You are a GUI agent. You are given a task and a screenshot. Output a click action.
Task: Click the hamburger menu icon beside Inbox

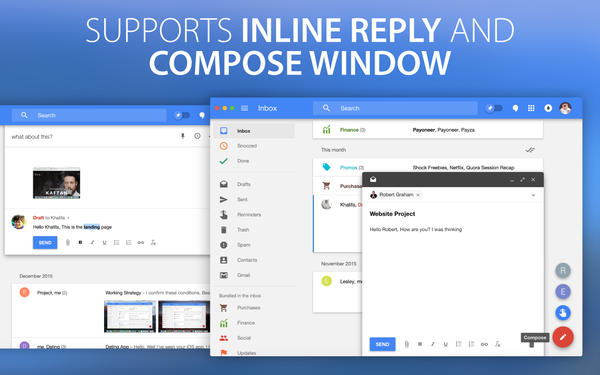tap(245, 108)
